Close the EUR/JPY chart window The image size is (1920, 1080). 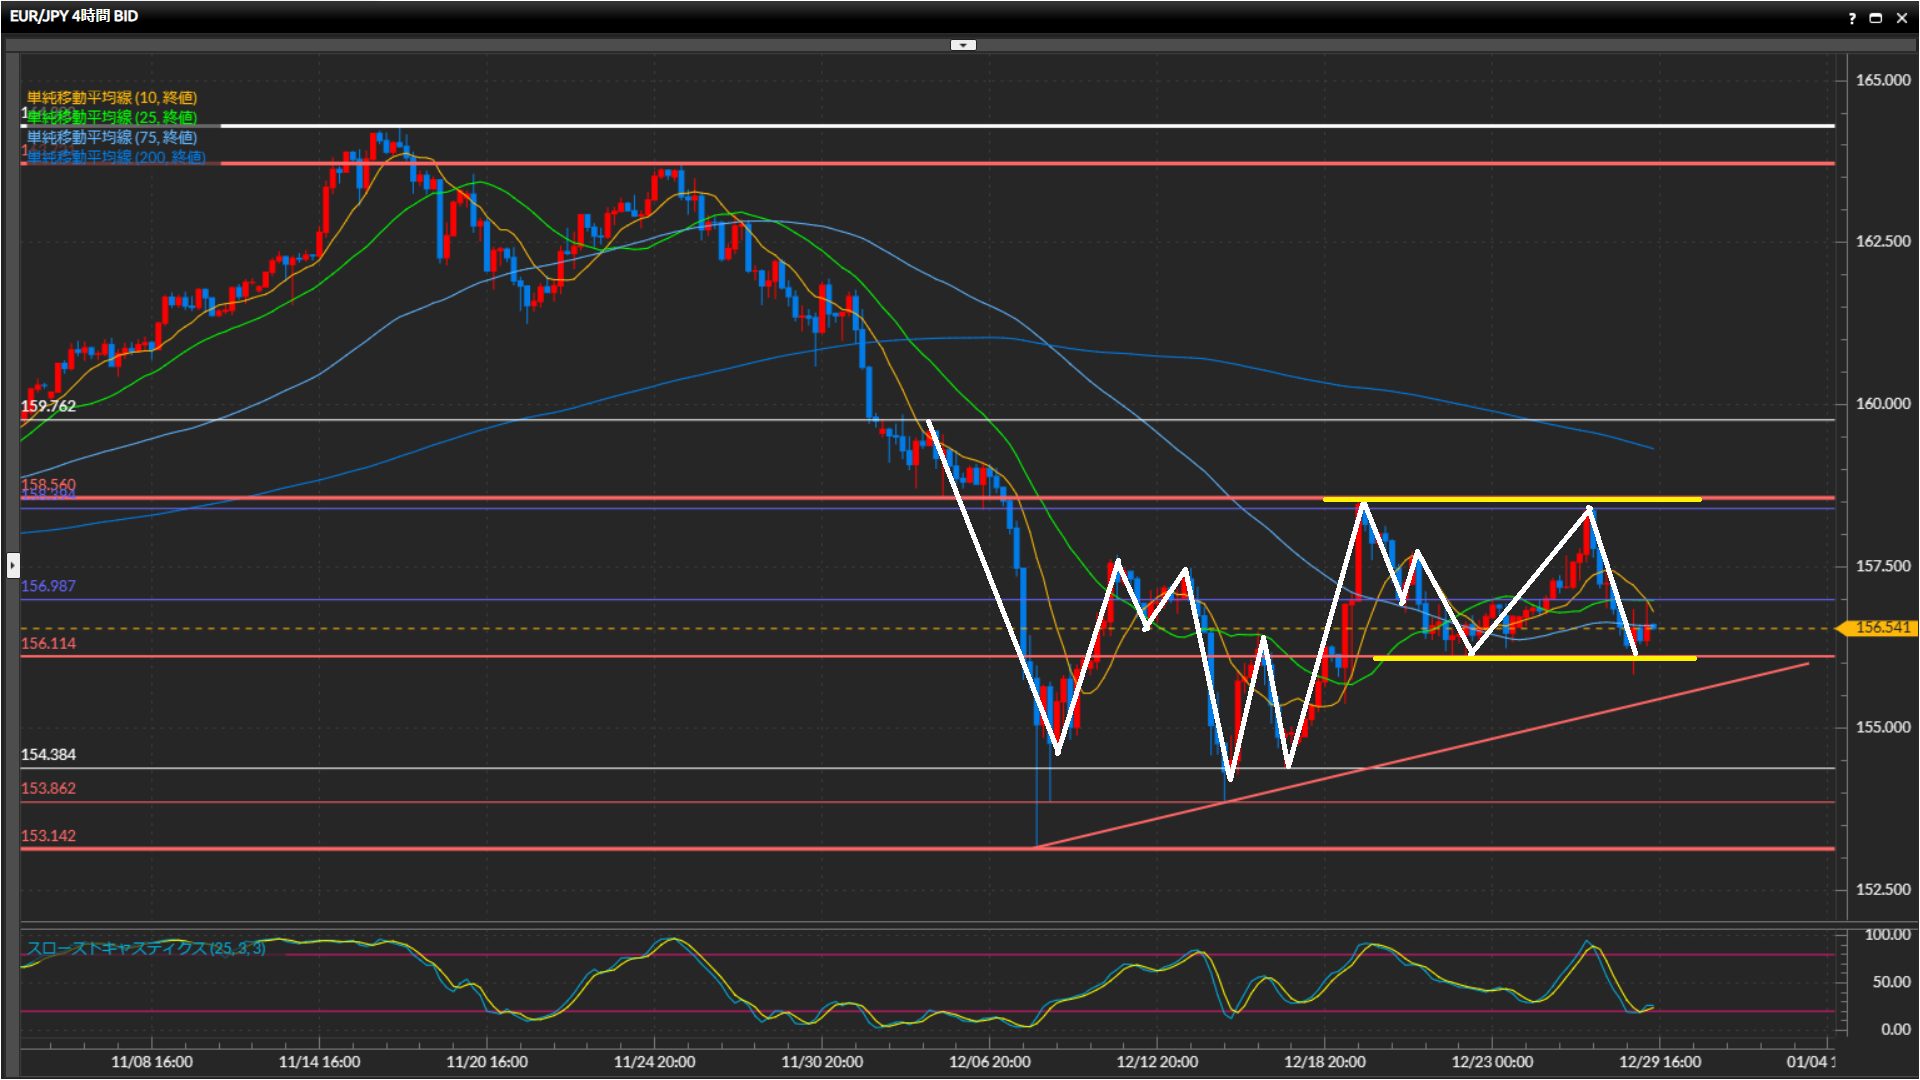(1902, 18)
